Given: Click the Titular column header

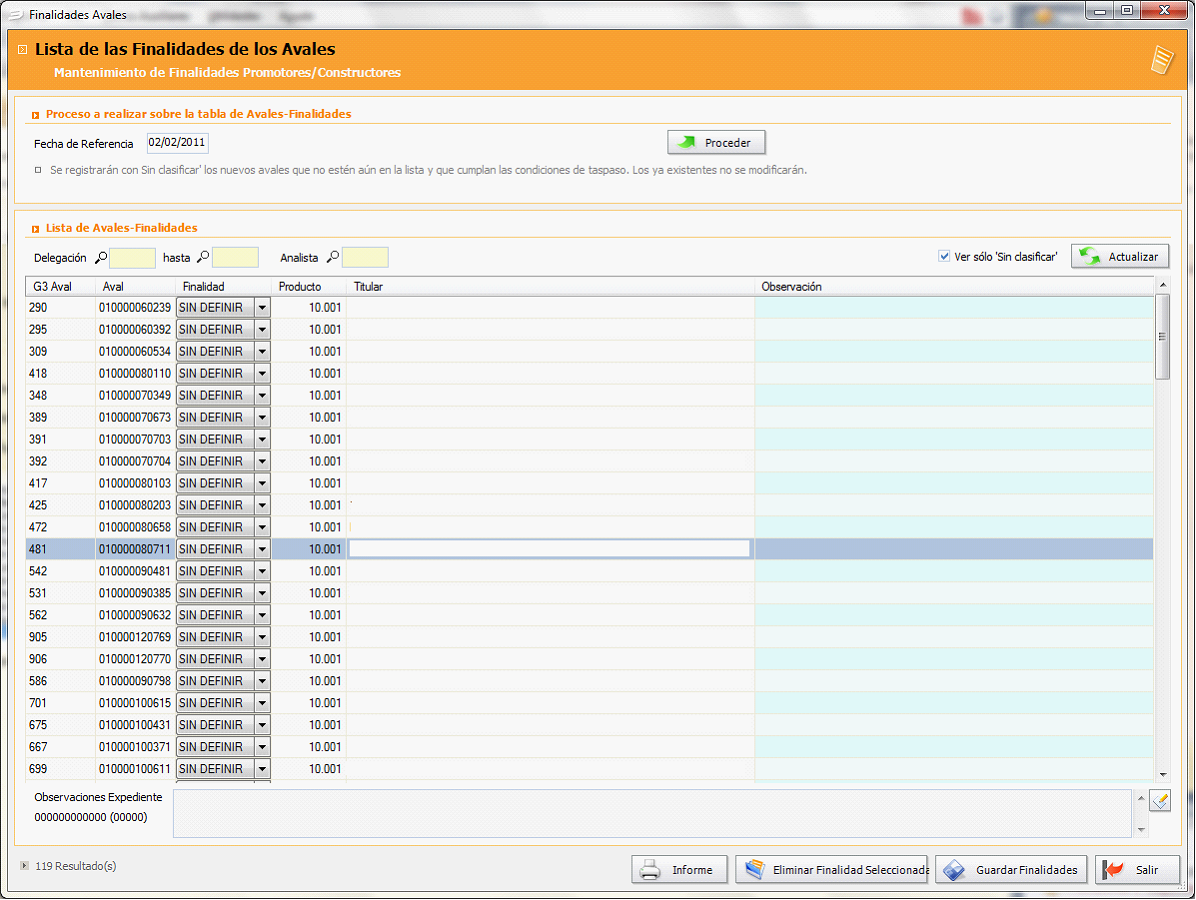Looking at the screenshot, I should pyautogui.click(x=551, y=287).
